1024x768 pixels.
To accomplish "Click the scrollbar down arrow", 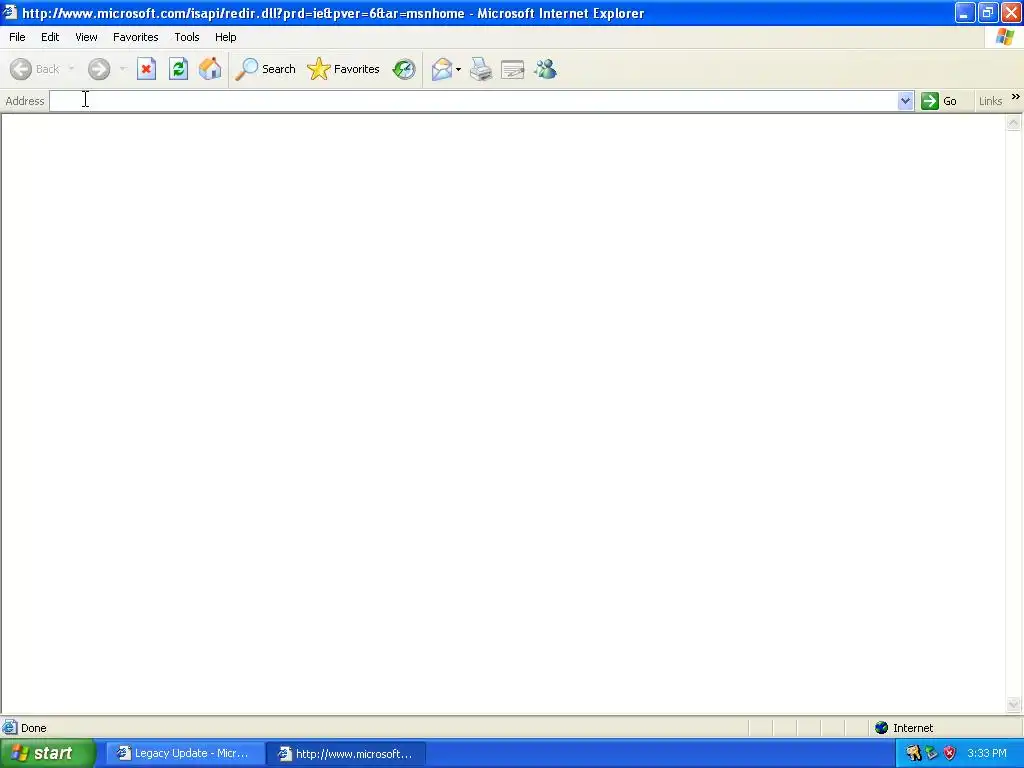I will pos(1014,704).
